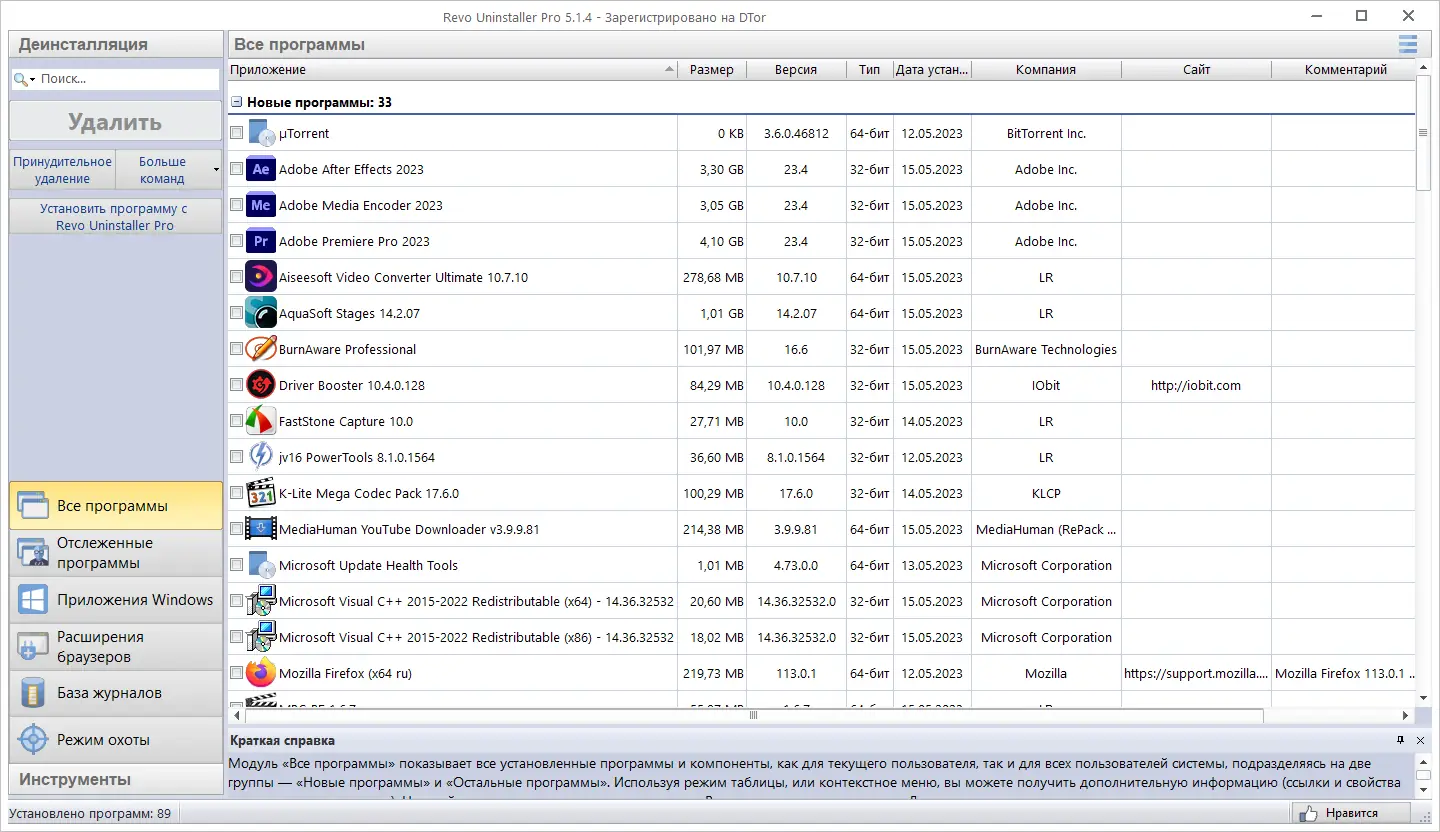Sort by the Дата установки column header

point(932,70)
